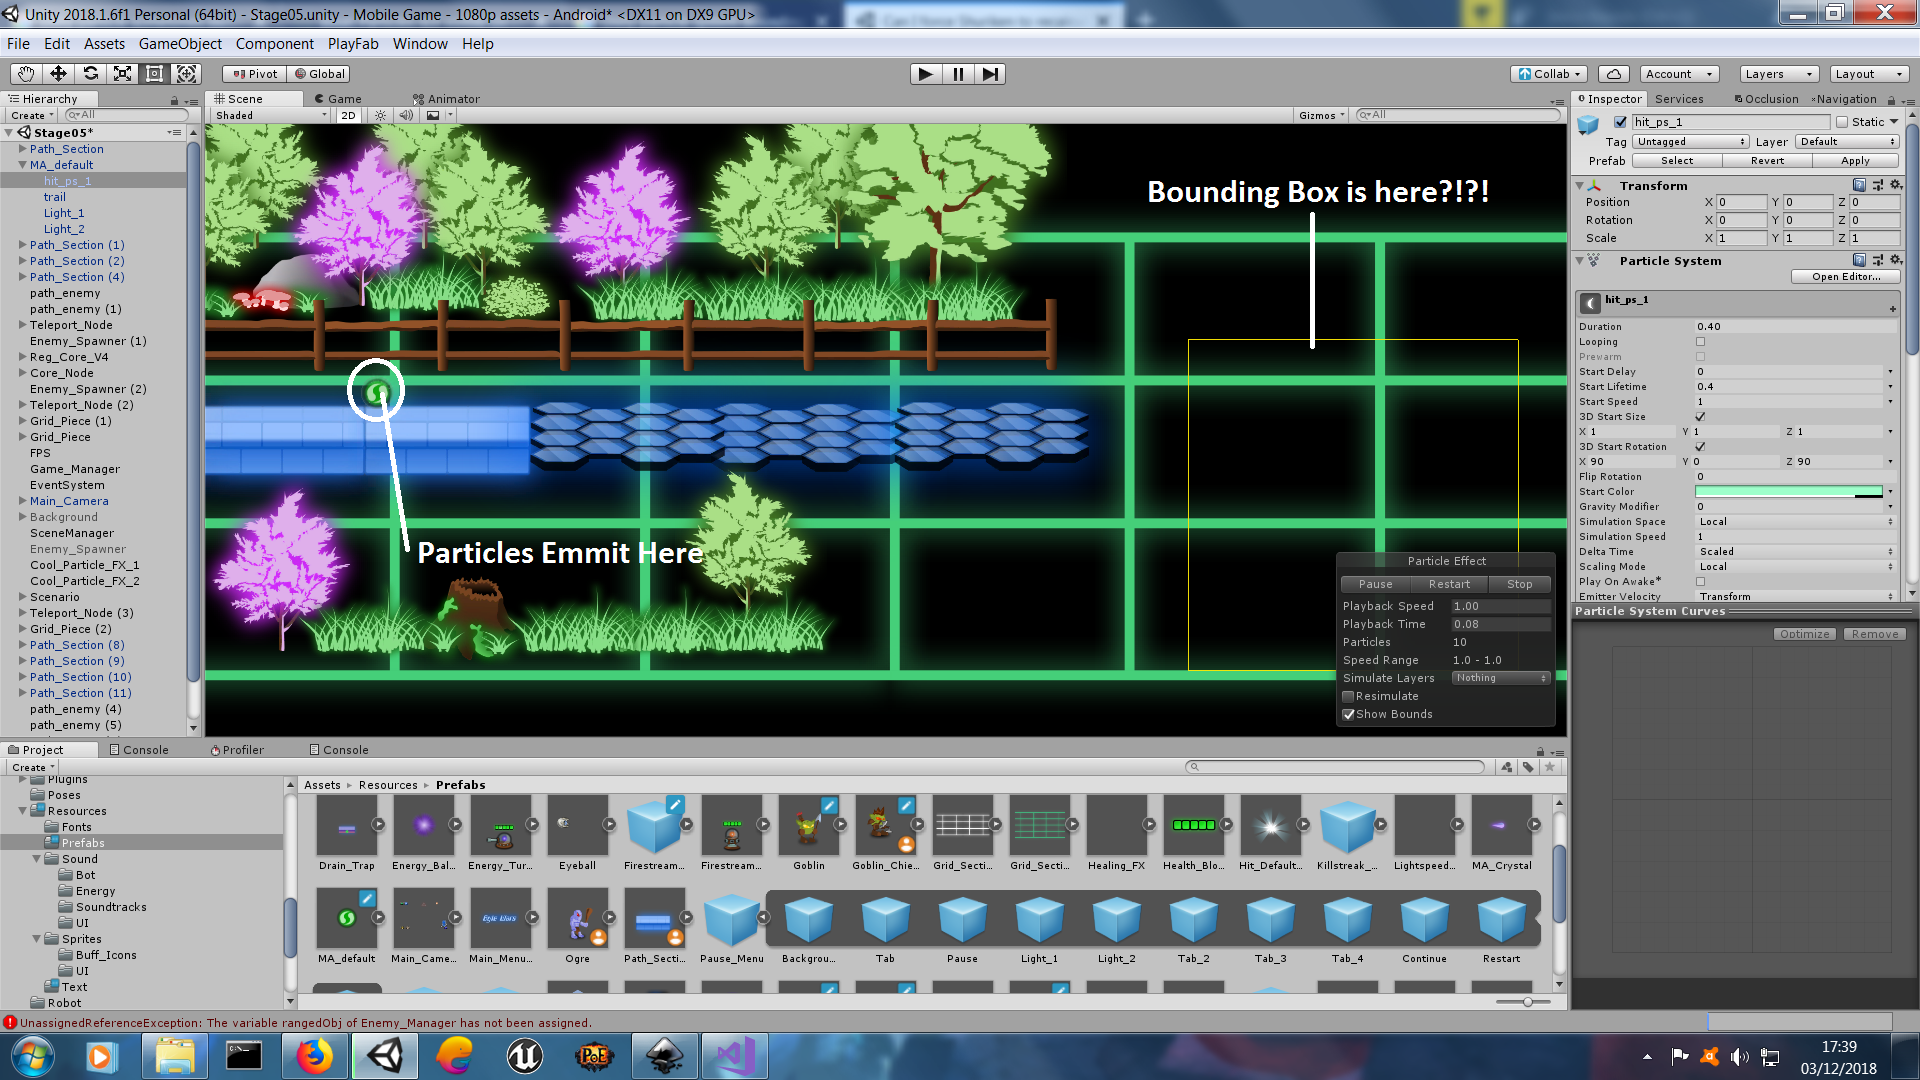Open the Layers dropdown
The width and height of the screenshot is (1920, 1080).
click(1778, 74)
